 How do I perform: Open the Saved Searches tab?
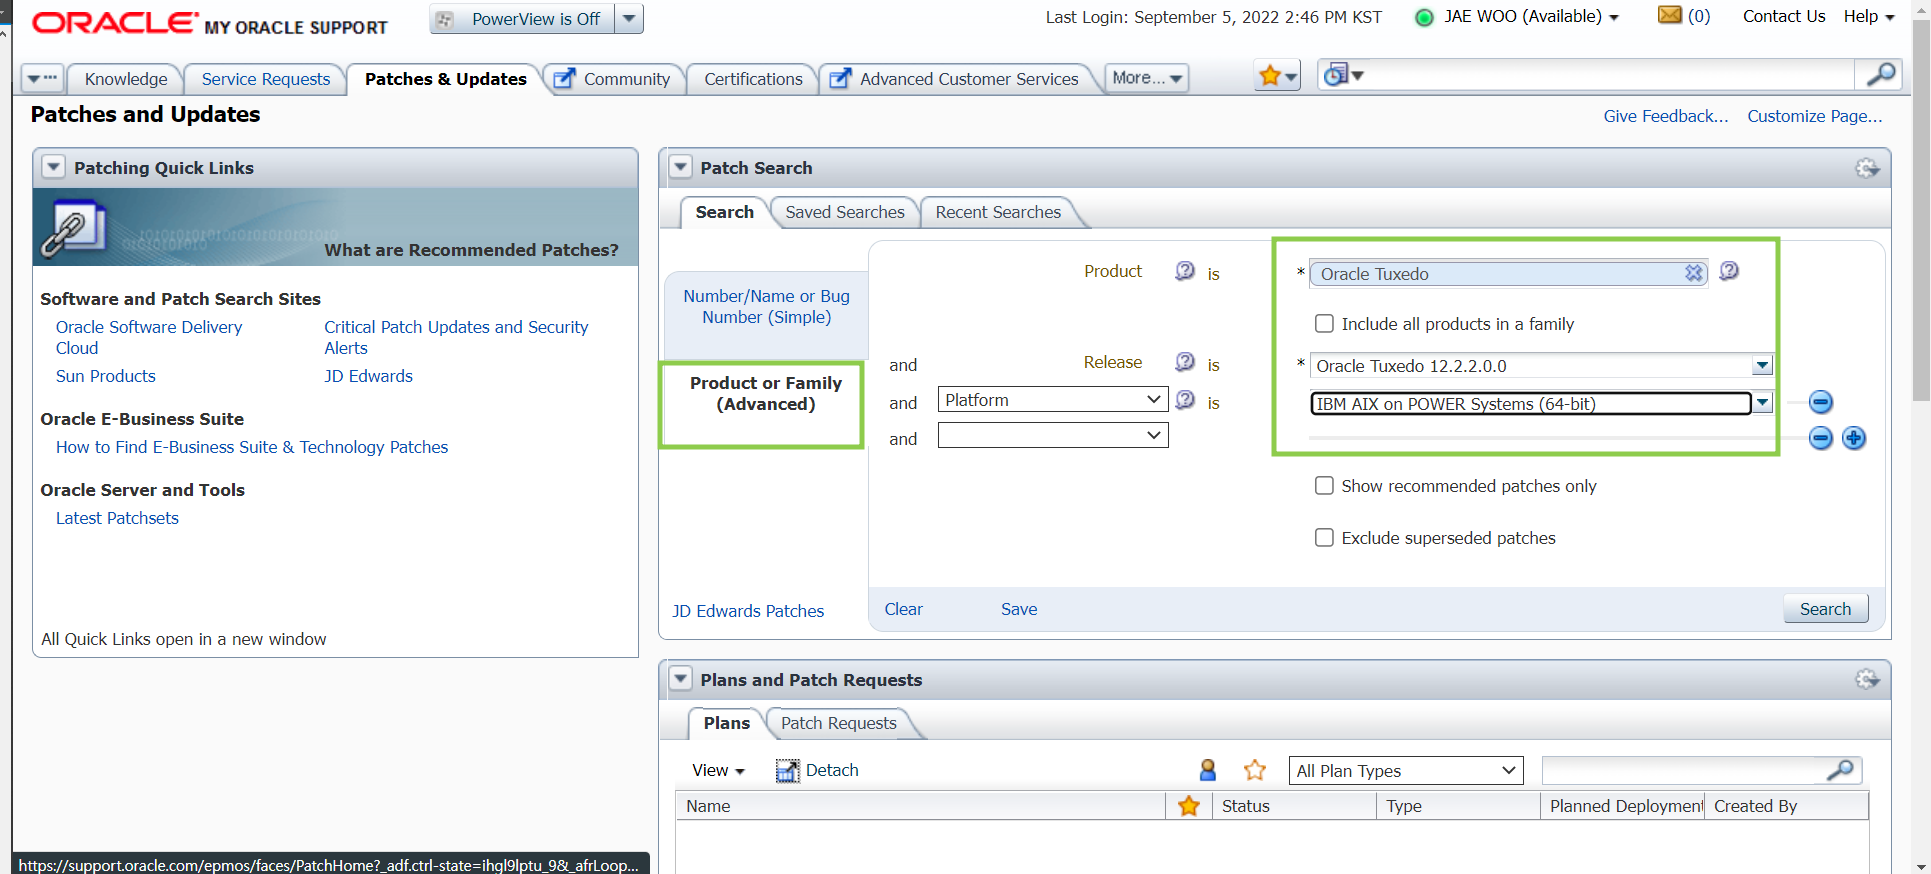pyautogui.click(x=844, y=212)
